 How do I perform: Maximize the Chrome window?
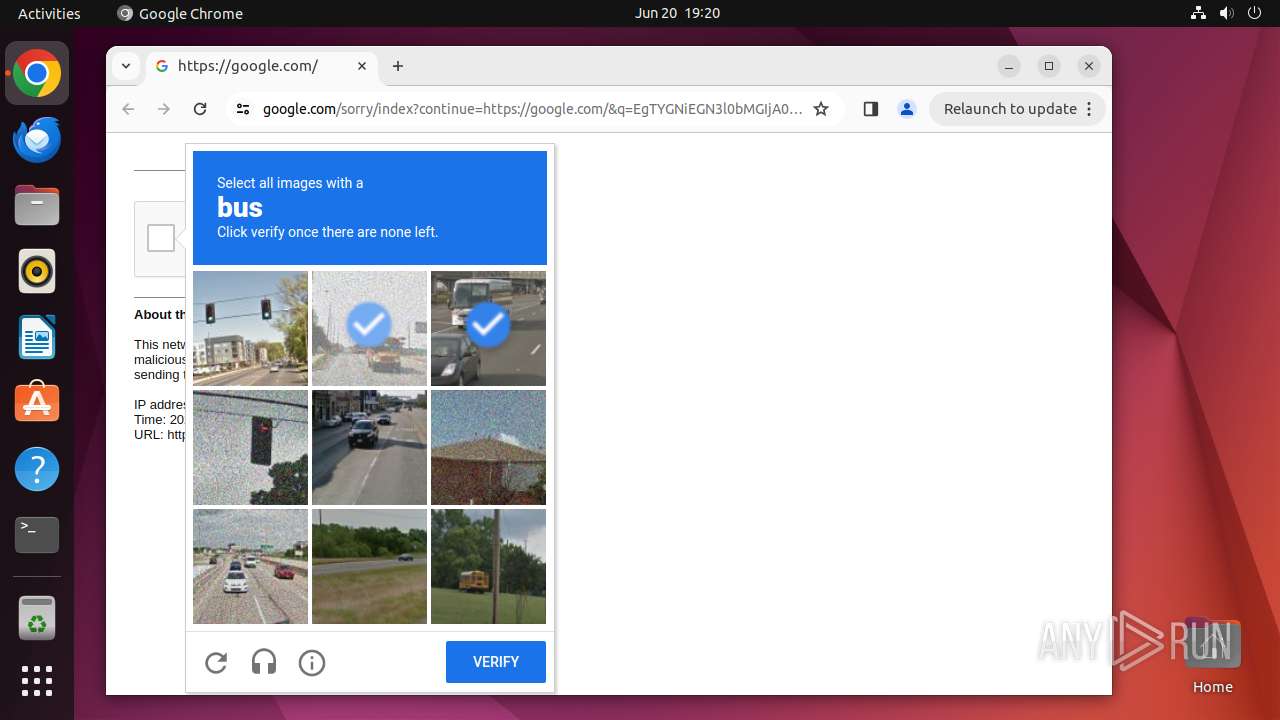[1049, 66]
